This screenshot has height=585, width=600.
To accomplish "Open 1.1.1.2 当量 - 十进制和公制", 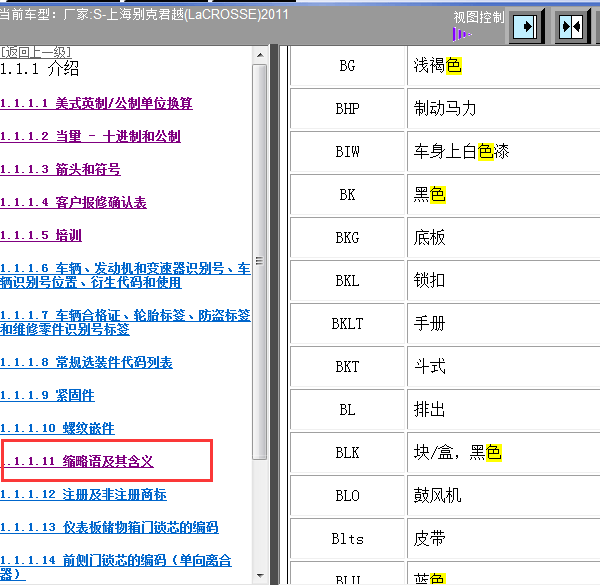I will pos(90,136).
